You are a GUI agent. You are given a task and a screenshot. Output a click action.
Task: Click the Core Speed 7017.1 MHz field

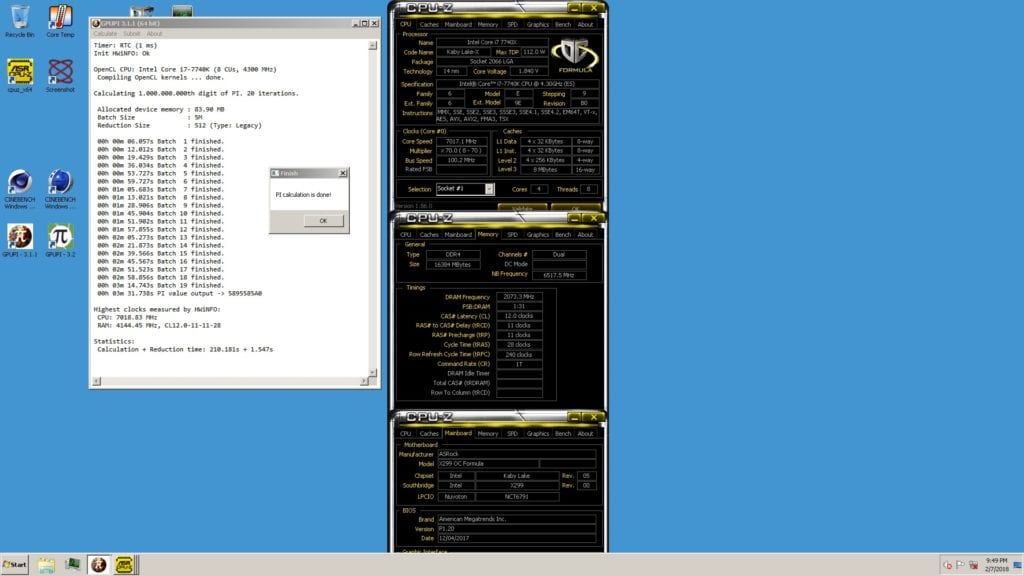tap(462, 141)
